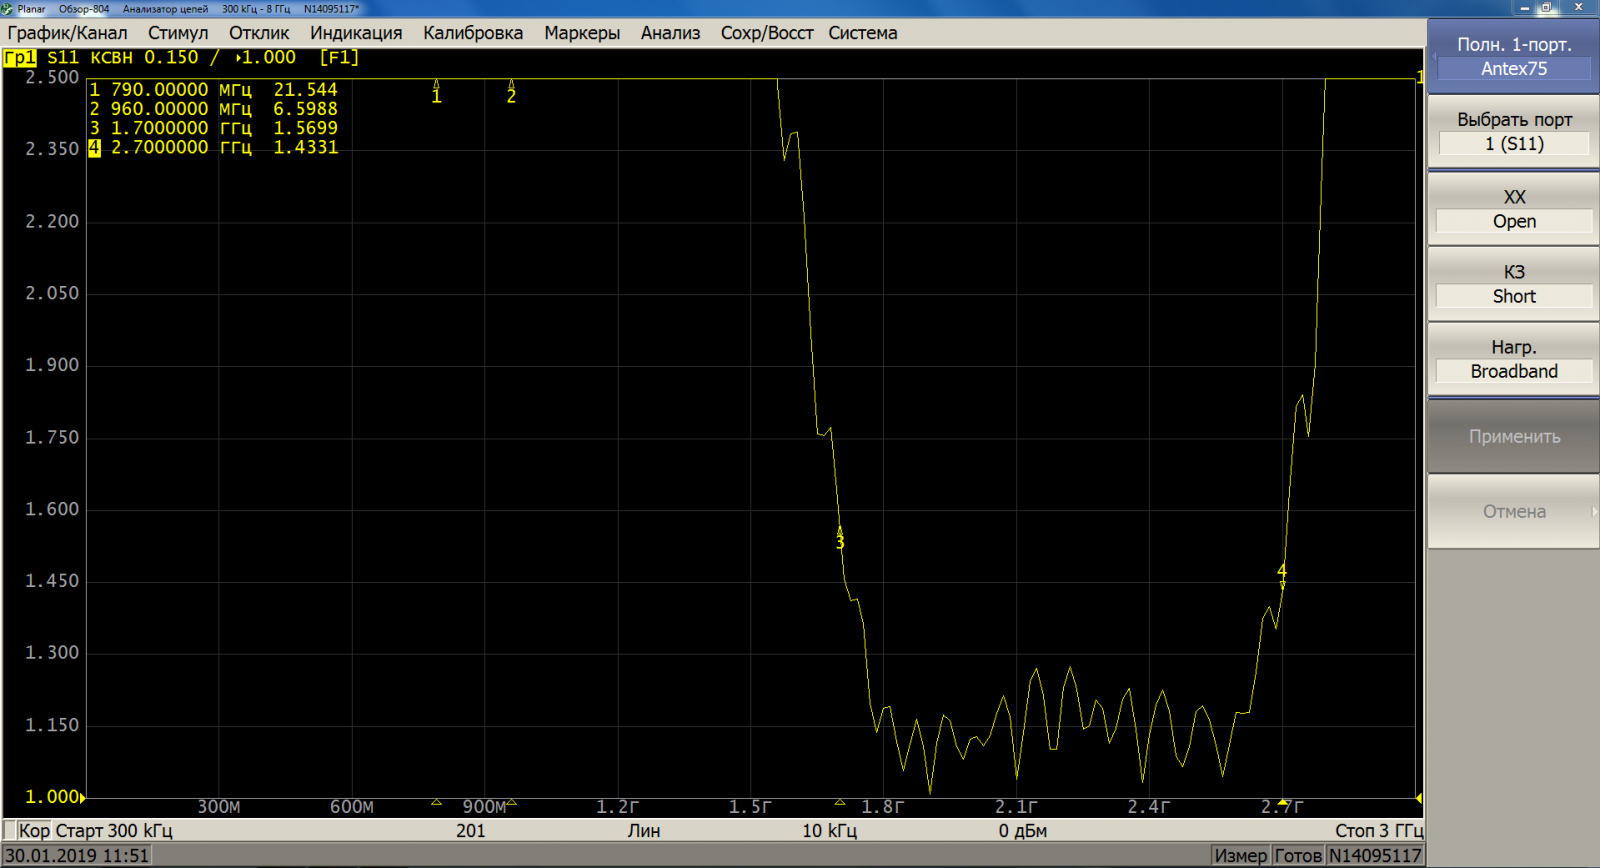
Task: Click marker 2 row 960.00000 МГц
Action: [214, 109]
